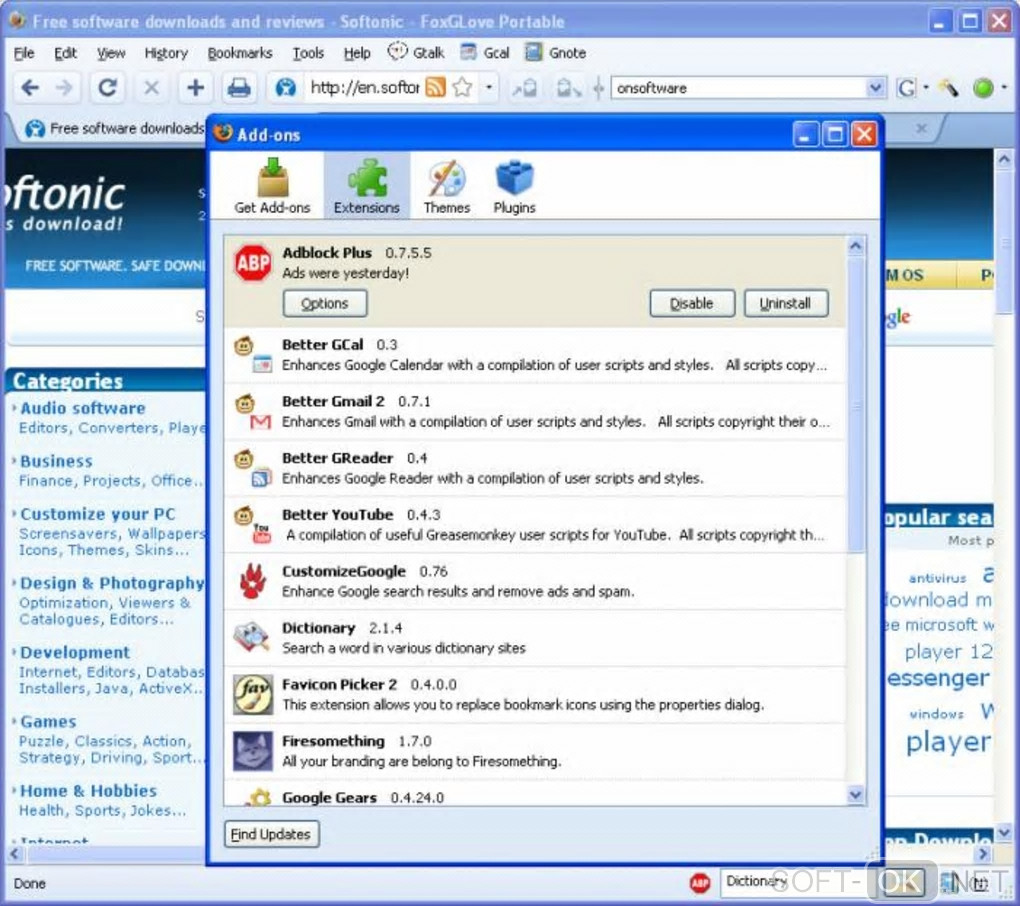Click the Softonic page scroll-up arrow
Viewport: 1020px width, 906px height.
pyautogui.click(x=1004, y=158)
